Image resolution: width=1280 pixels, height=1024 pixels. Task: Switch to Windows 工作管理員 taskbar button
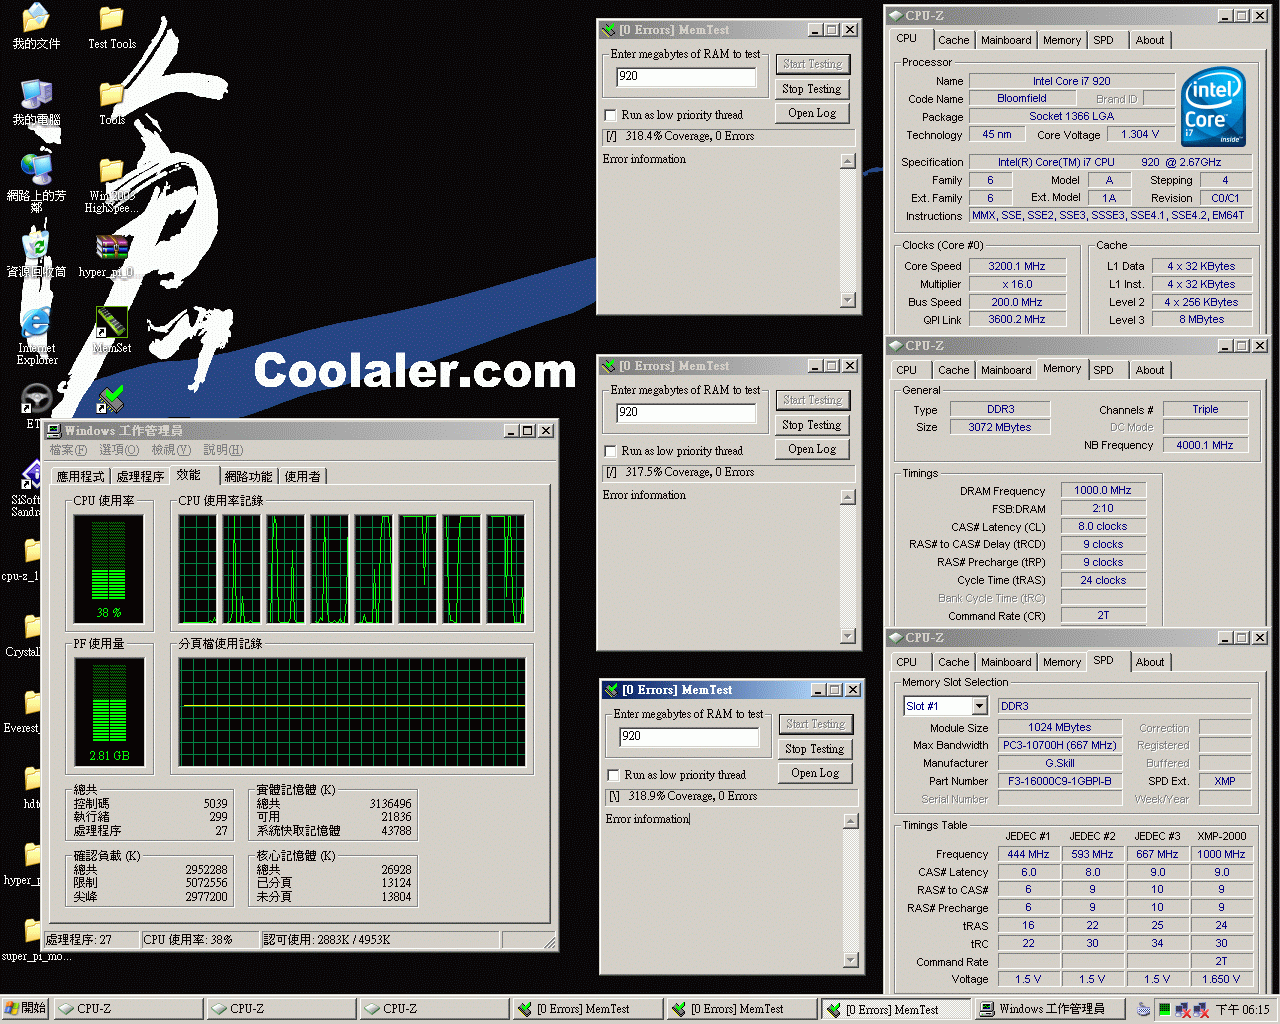pyautogui.click(x=1049, y=1009)
